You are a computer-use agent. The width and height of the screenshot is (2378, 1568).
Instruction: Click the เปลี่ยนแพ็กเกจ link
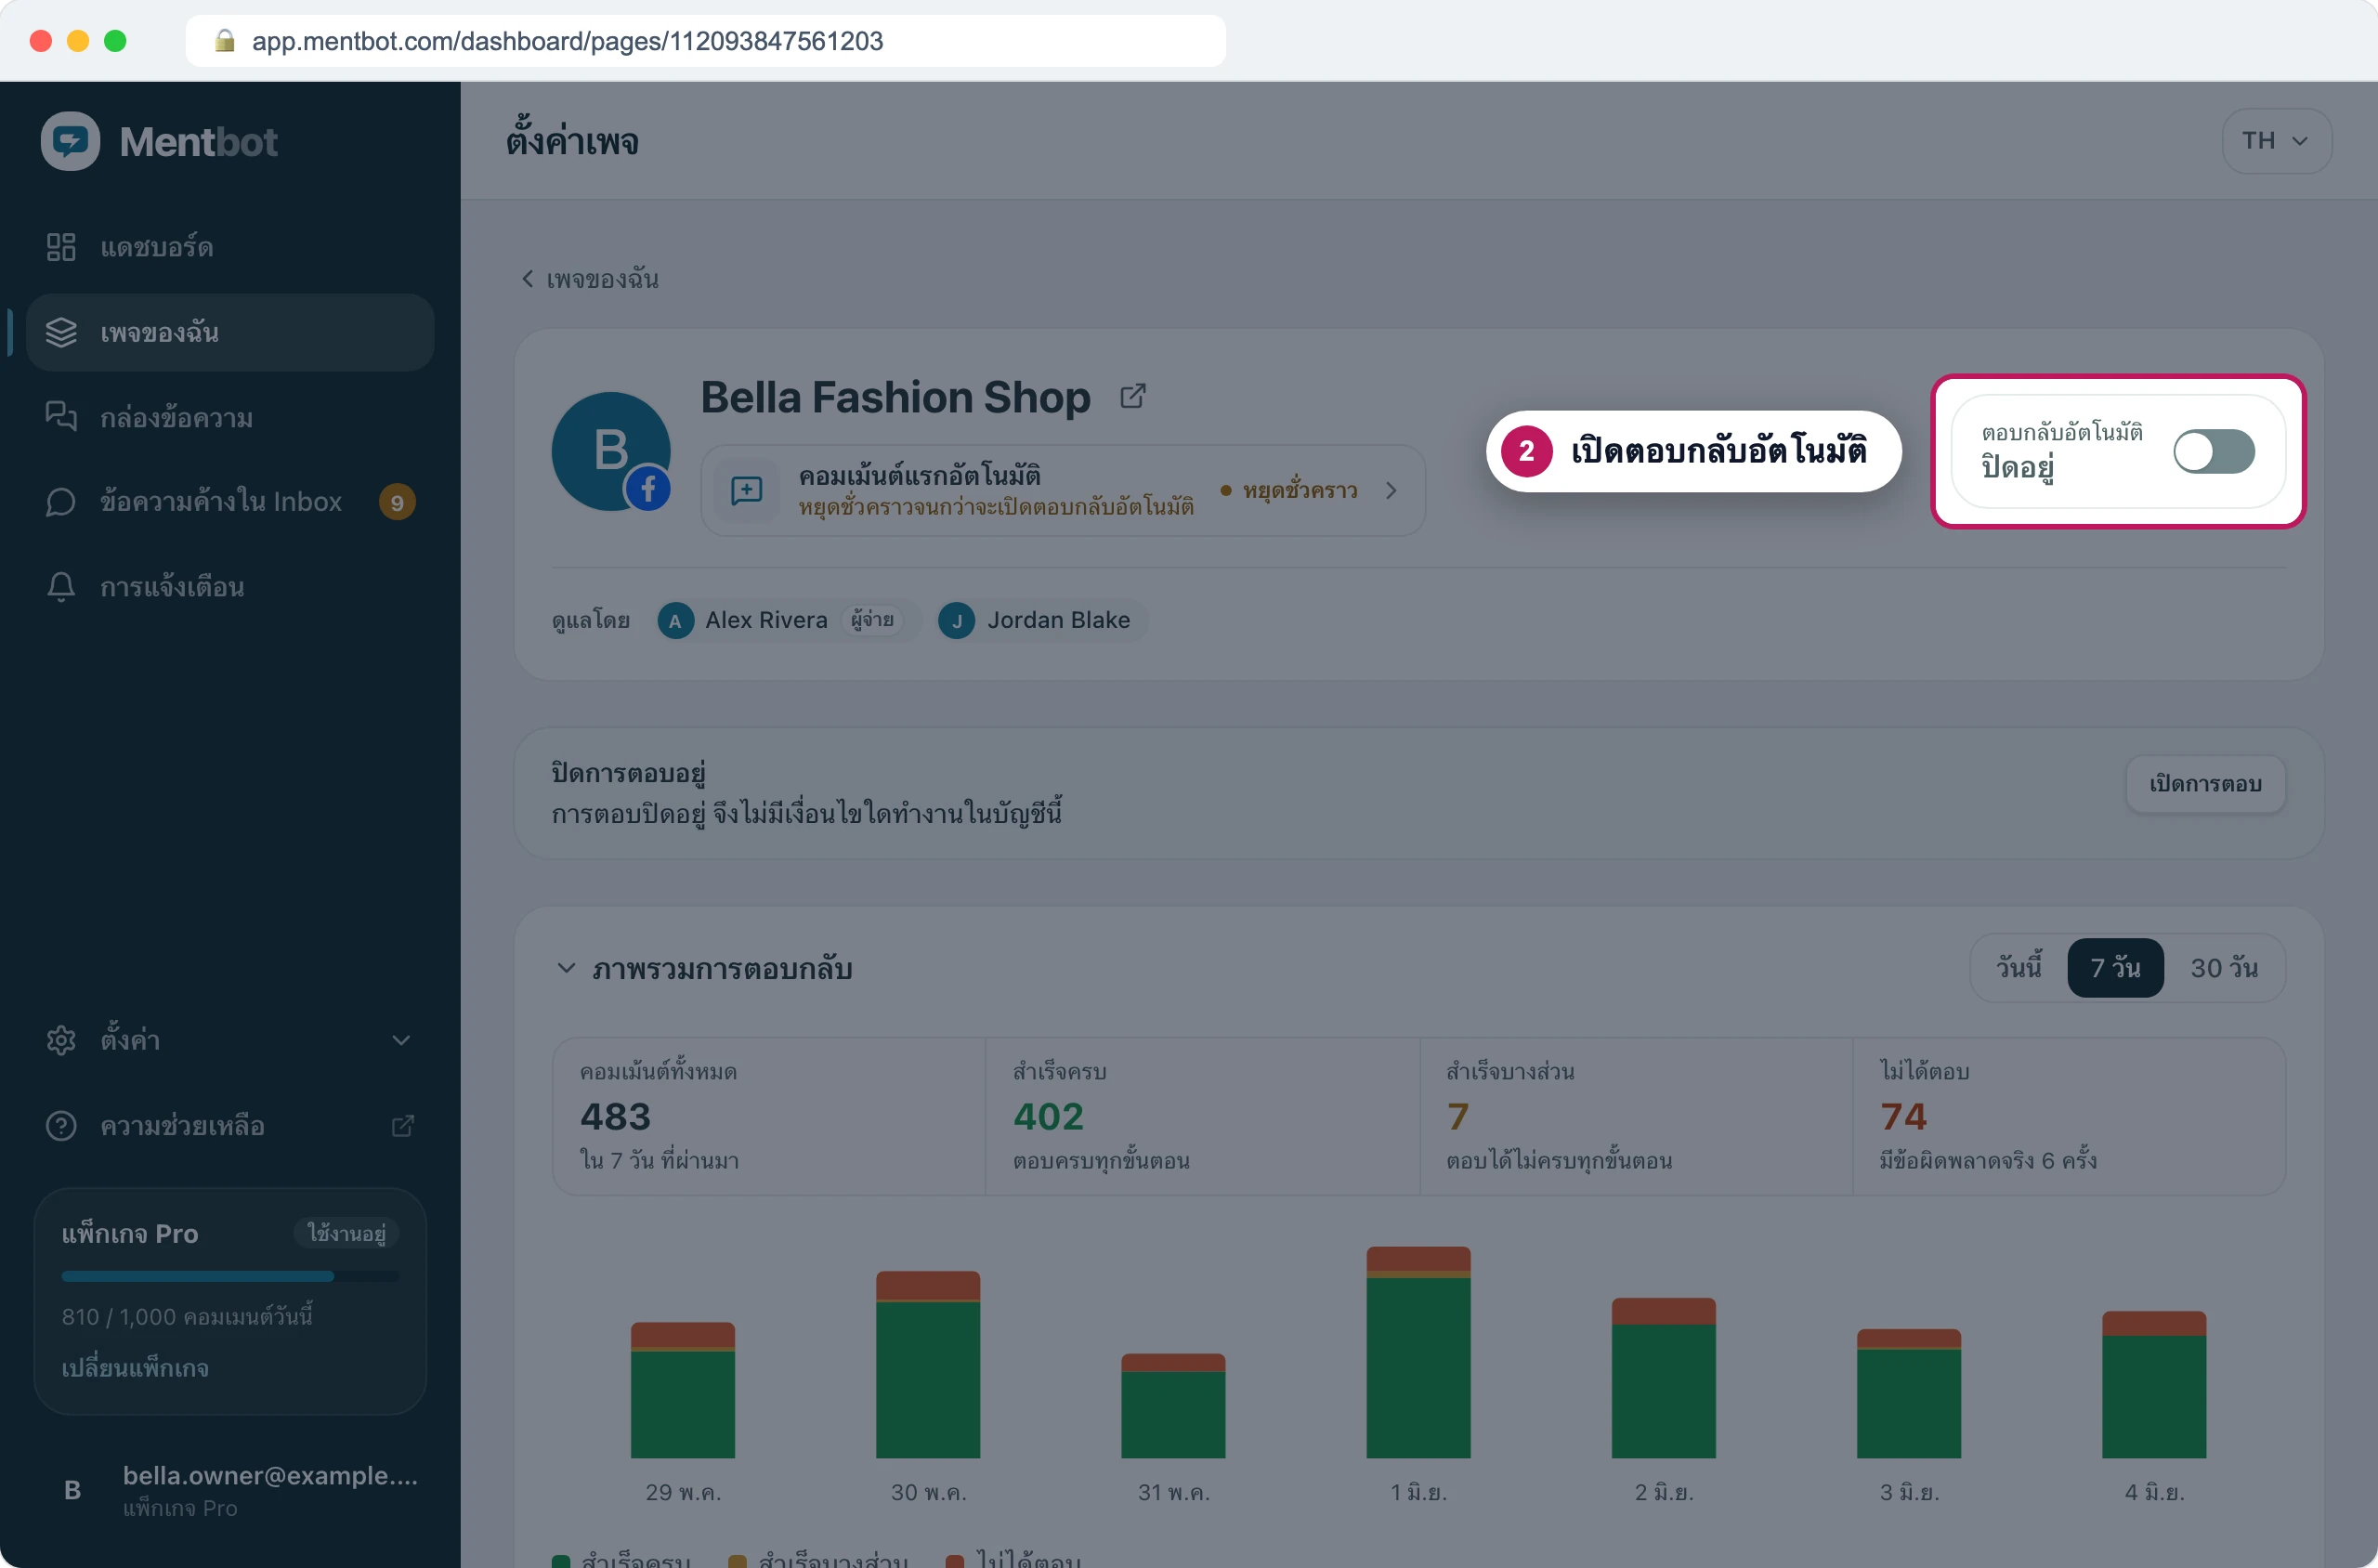[x=135, y=1367]
